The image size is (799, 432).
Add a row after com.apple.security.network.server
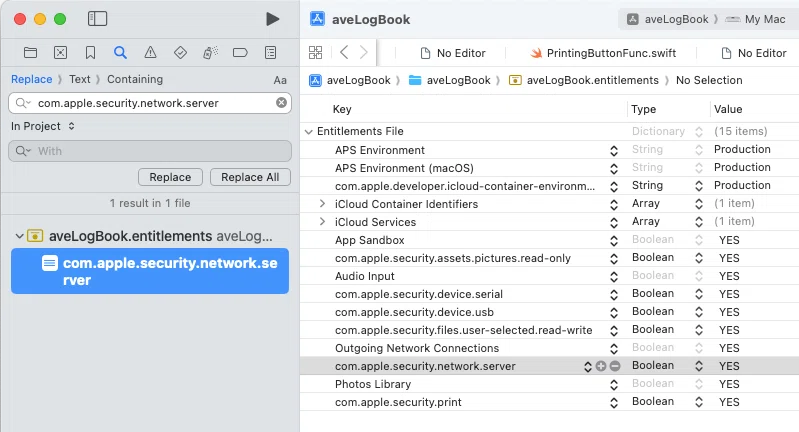tap(601, 366)
